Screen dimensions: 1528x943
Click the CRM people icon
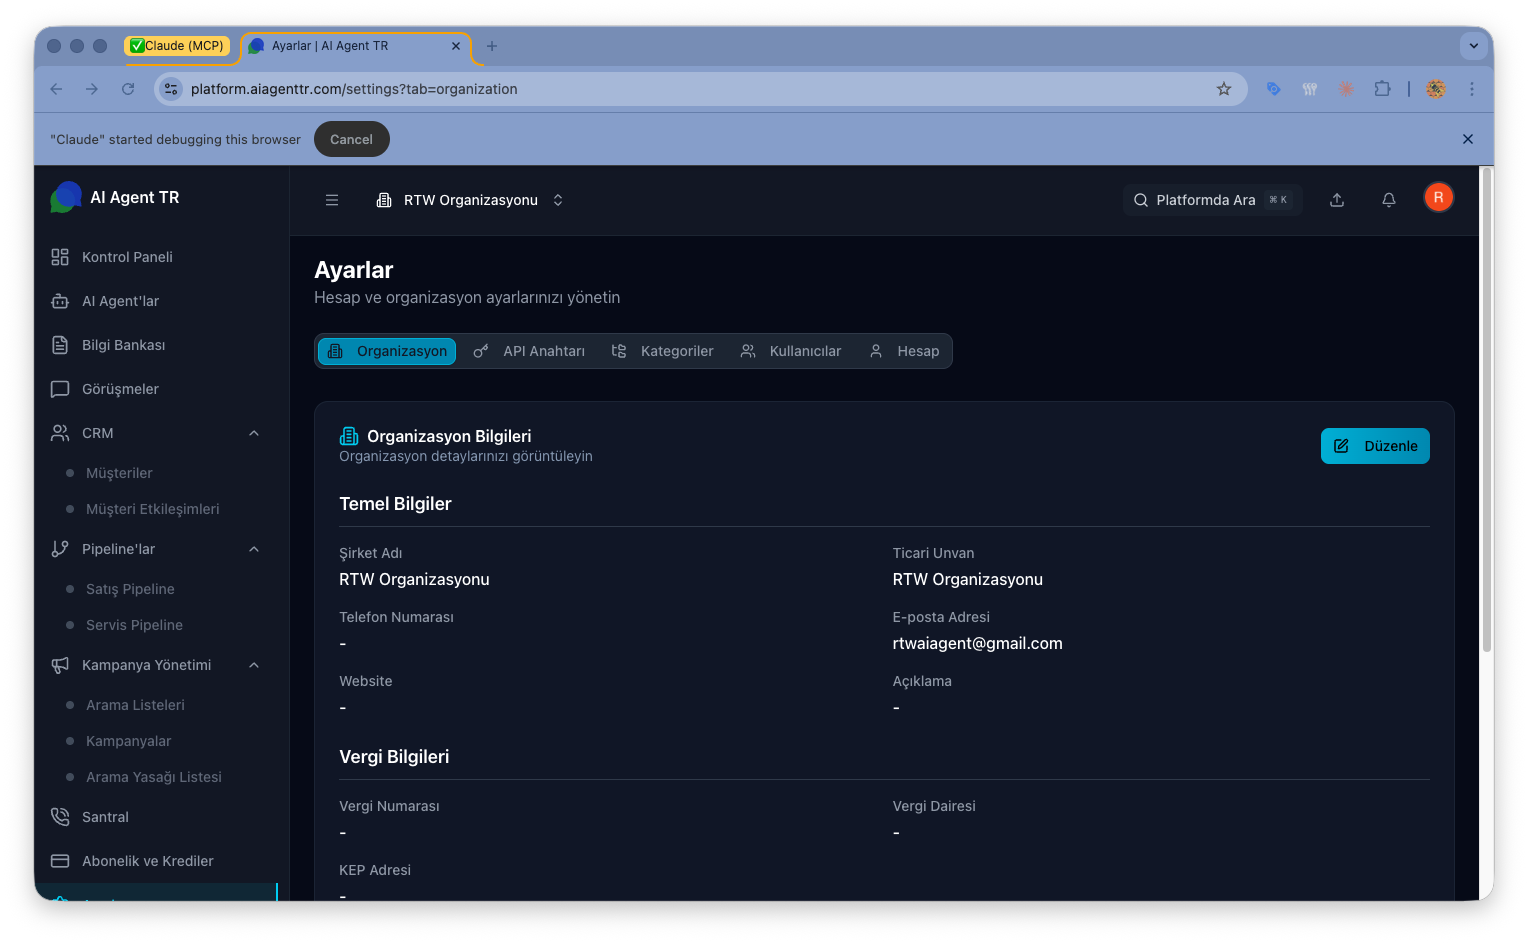point(60,433)
